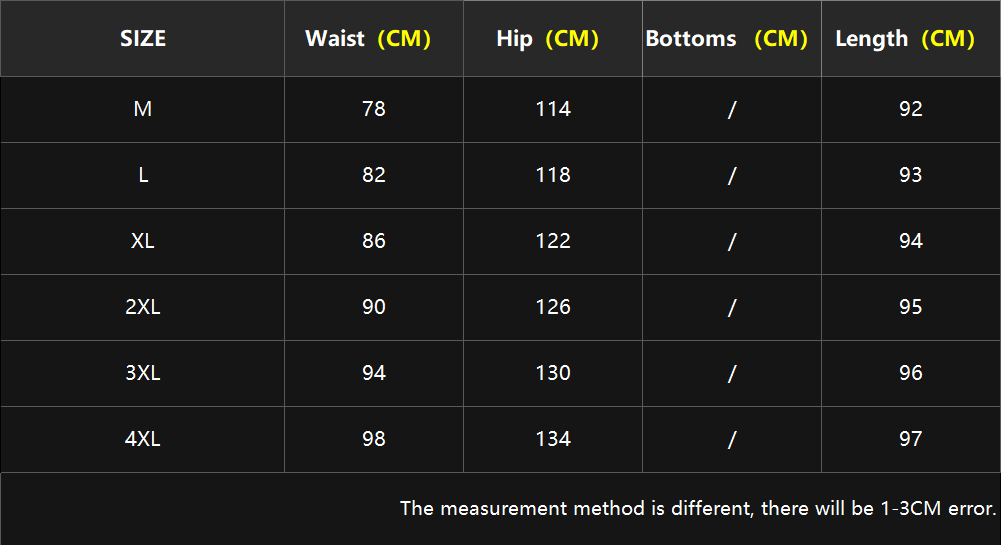1001x546 pixels.
Task: Click the measurement error note text
Action: 698,508
